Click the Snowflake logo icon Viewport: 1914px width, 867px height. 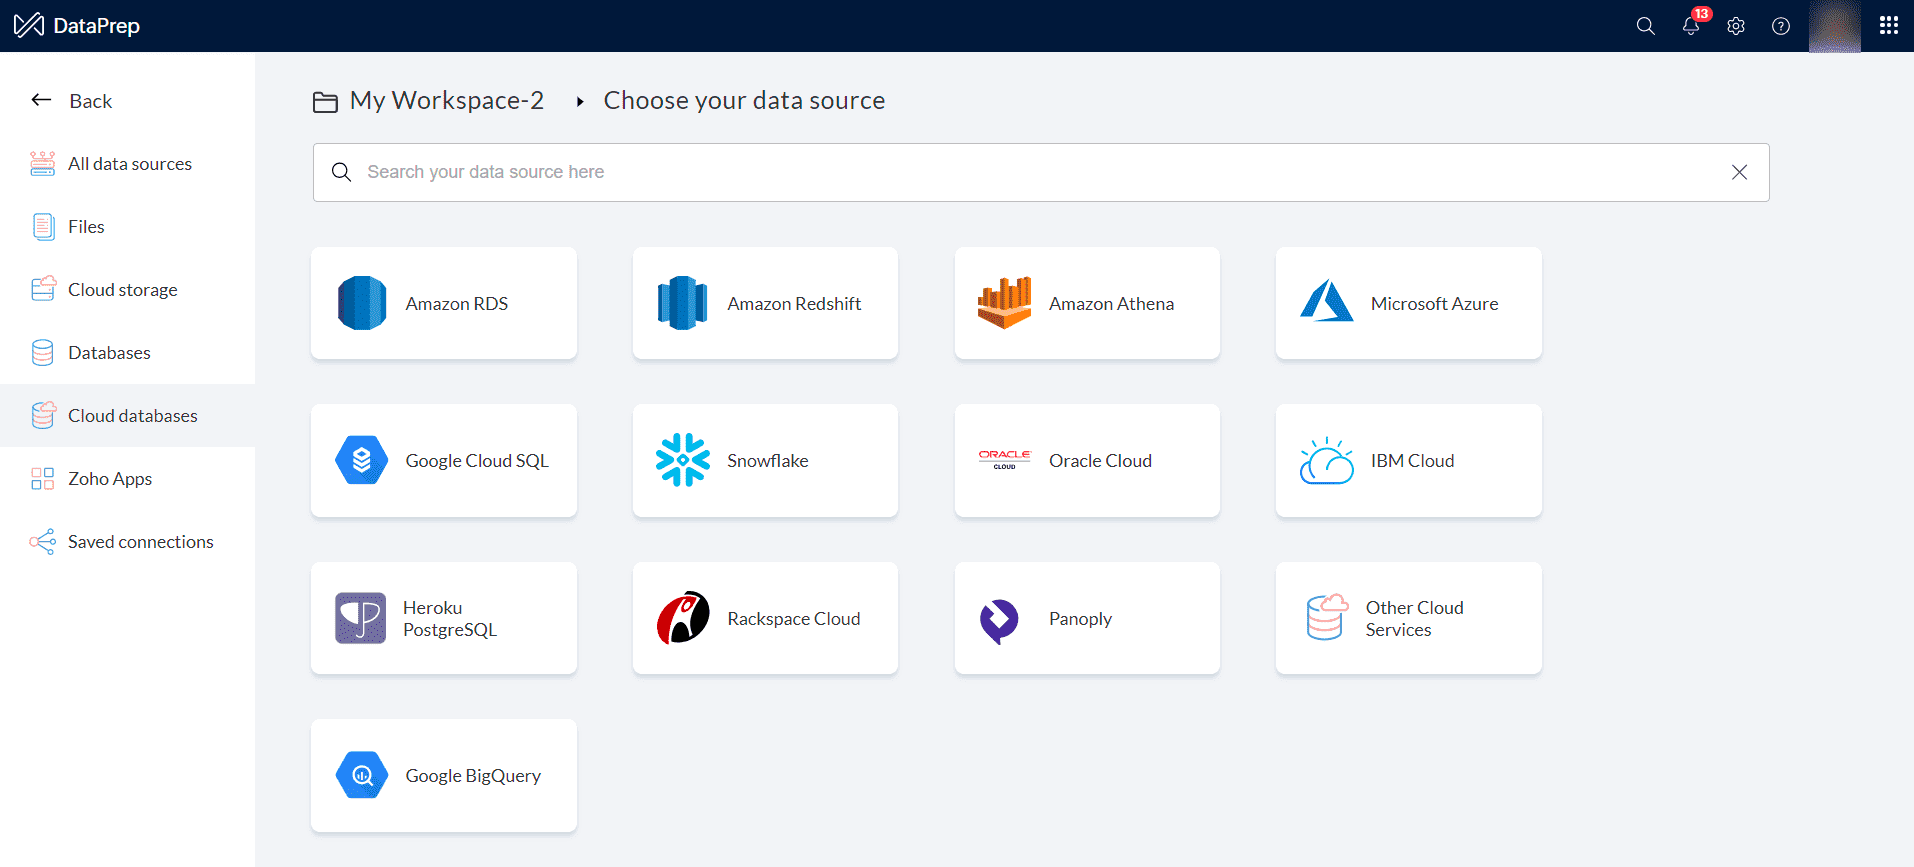683,460
